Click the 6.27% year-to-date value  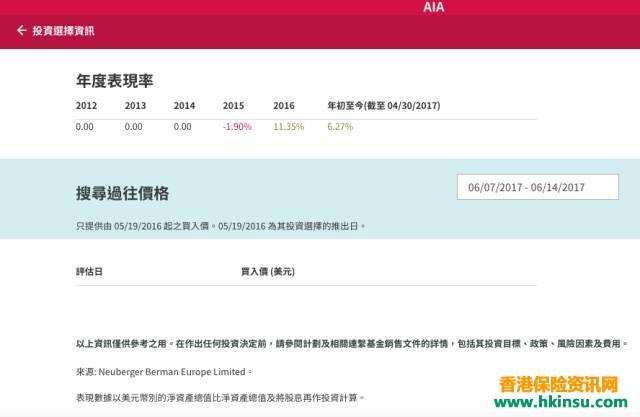click(340, 126)
